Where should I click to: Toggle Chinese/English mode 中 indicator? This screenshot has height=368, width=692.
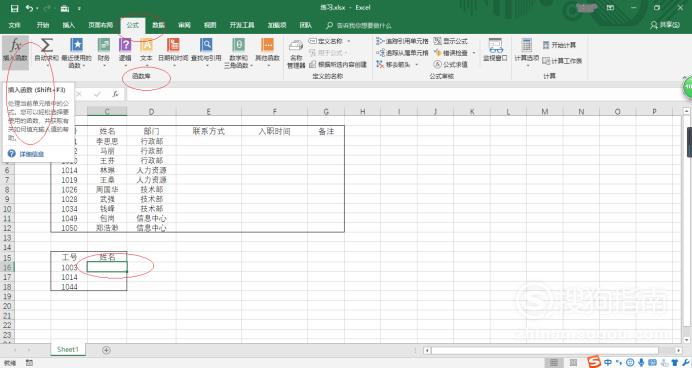click(608, 362)
